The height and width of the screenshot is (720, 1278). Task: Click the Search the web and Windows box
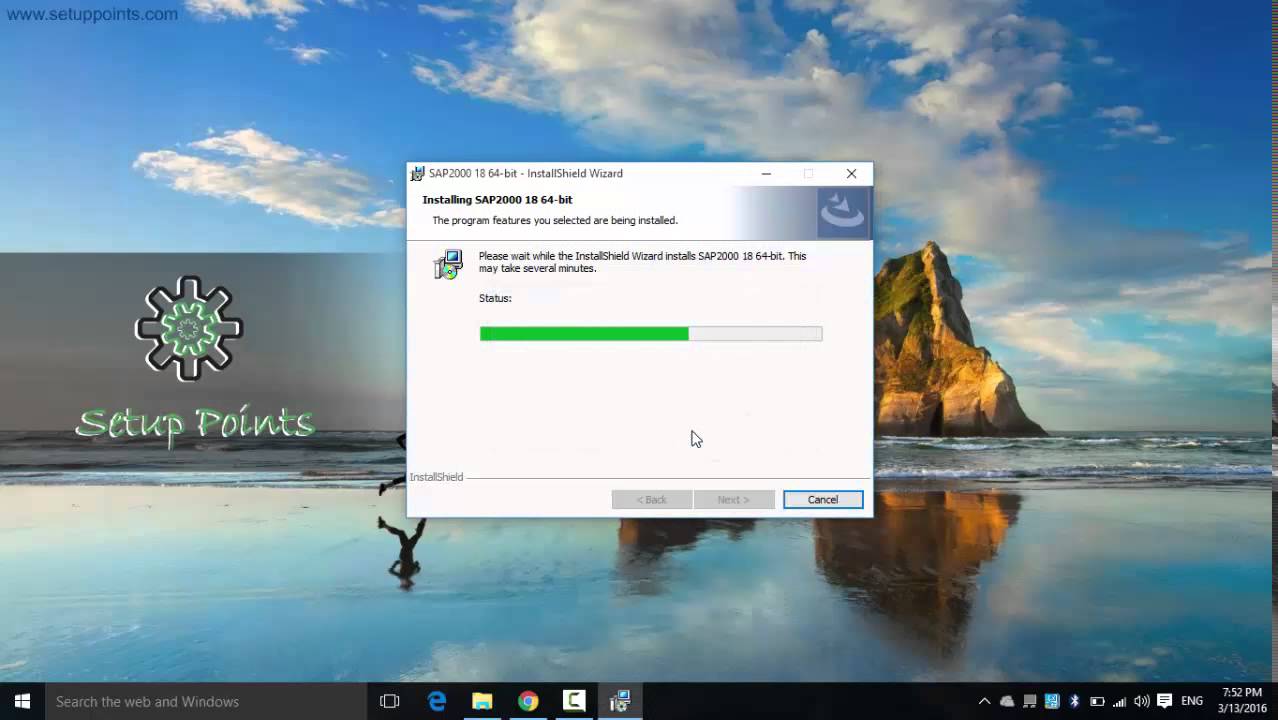tap(206, 701)
